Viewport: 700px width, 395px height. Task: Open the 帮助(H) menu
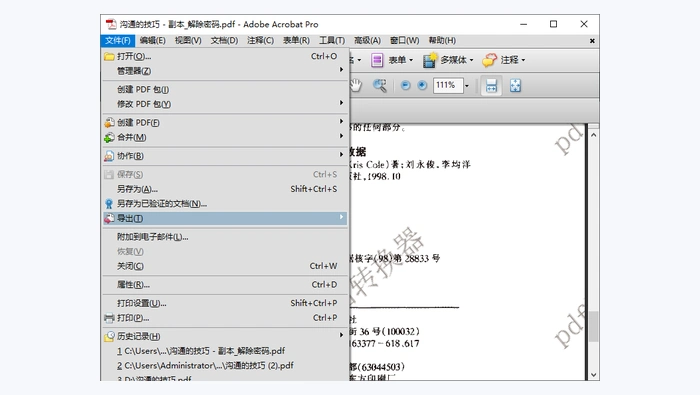tap(442, 41)
